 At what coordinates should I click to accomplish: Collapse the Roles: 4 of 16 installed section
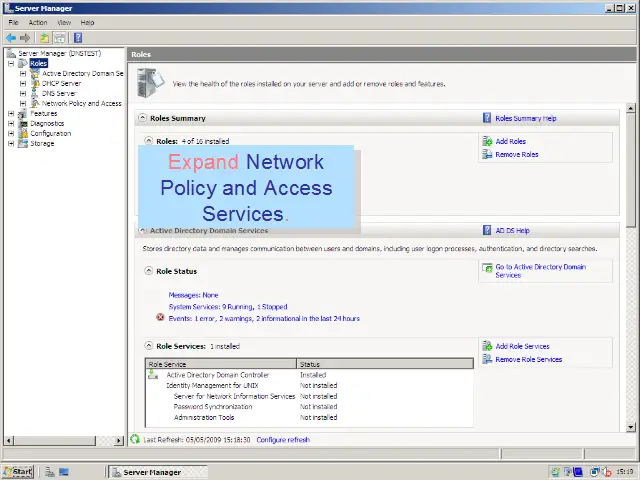[149, 141]
